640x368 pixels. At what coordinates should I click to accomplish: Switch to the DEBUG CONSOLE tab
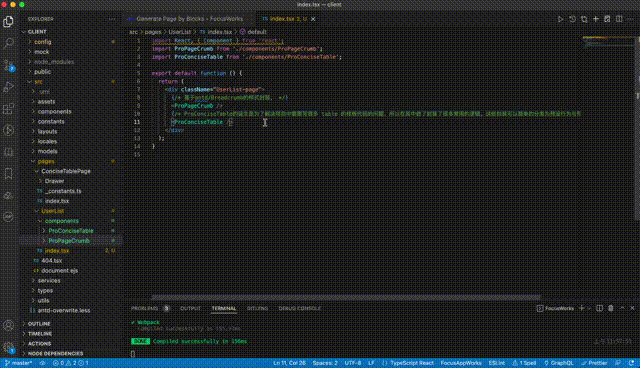[x=300, y=308]
